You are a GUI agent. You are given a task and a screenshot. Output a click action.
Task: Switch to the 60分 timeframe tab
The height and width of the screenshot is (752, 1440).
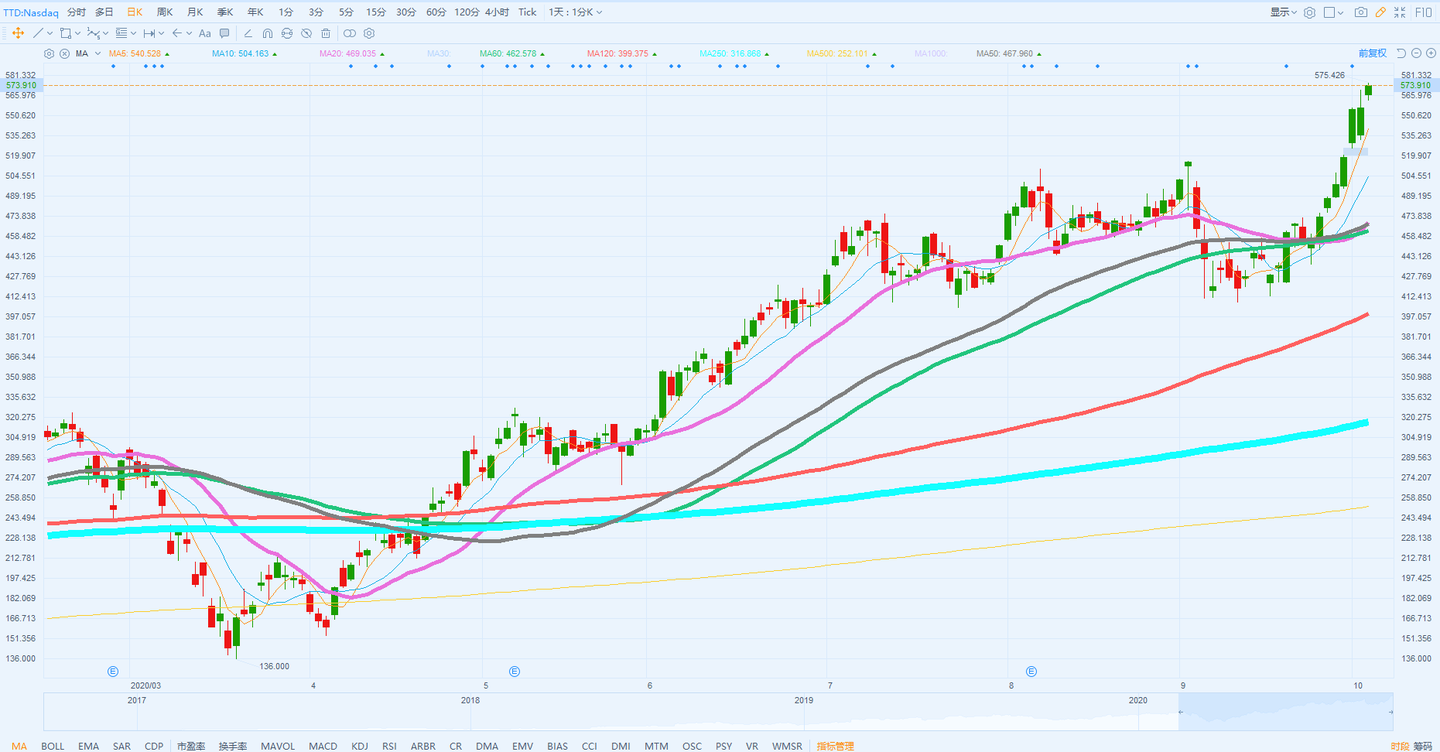436,12
